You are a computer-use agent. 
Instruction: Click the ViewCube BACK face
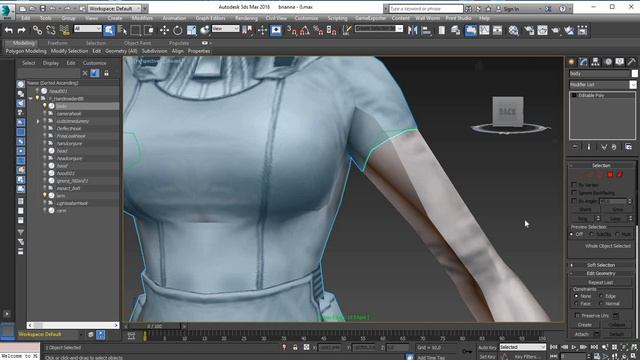[508, 111]
